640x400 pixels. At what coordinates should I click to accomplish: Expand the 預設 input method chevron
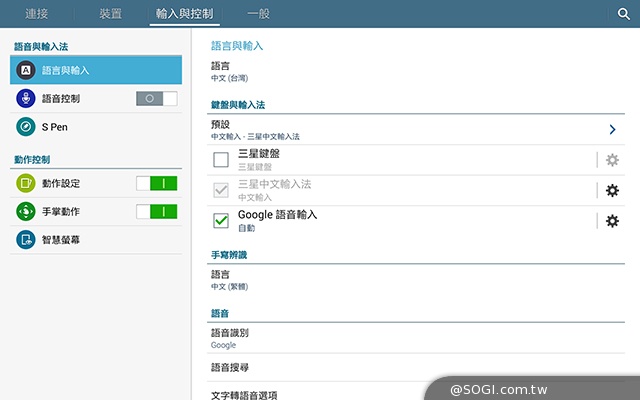click(x=612, y=130)
